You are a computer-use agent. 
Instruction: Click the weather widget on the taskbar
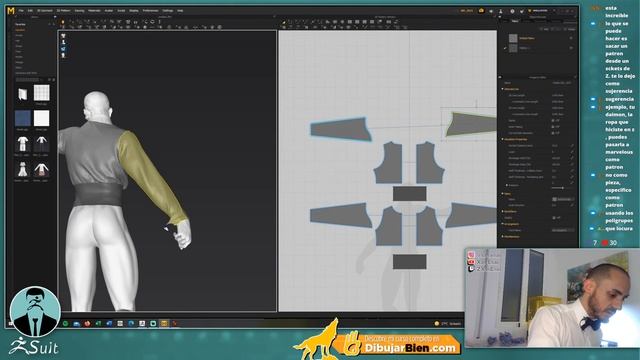(448, 324)
